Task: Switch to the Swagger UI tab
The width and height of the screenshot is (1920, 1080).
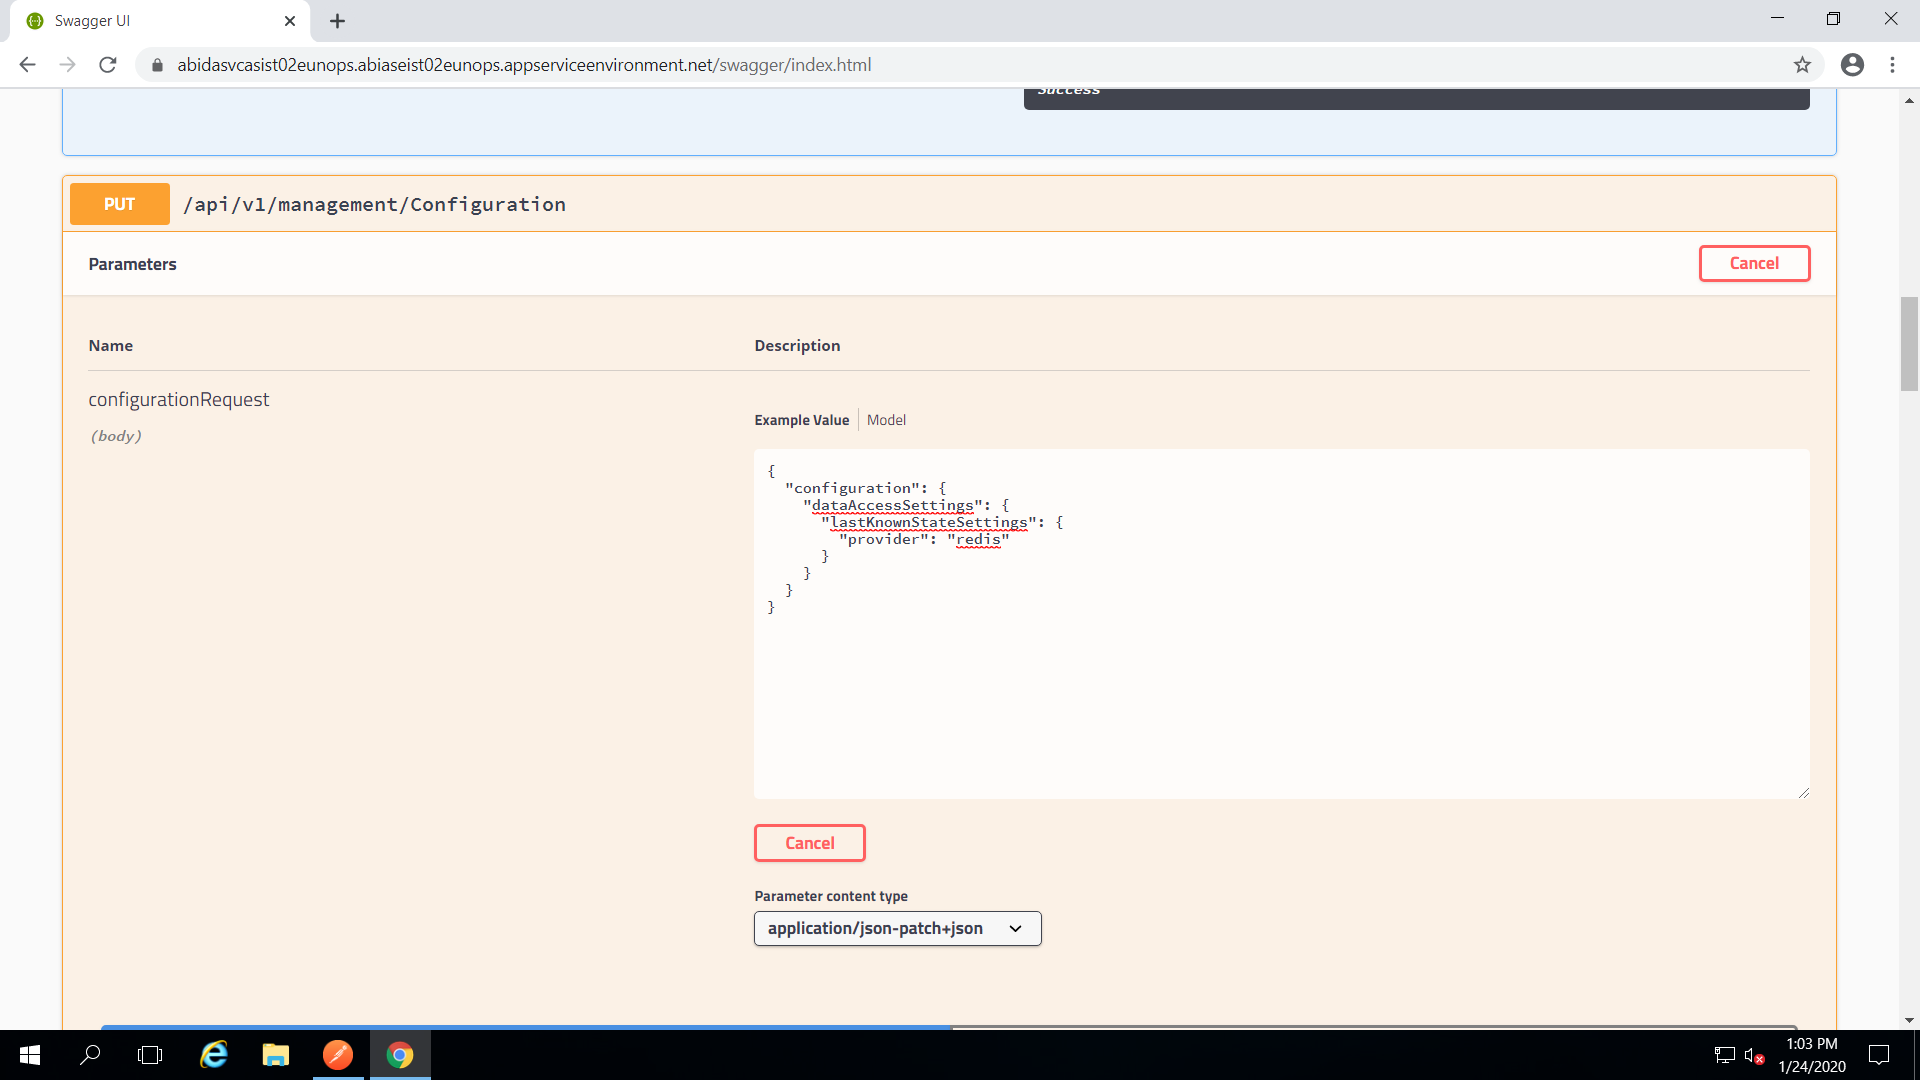Action: [160, 21]
